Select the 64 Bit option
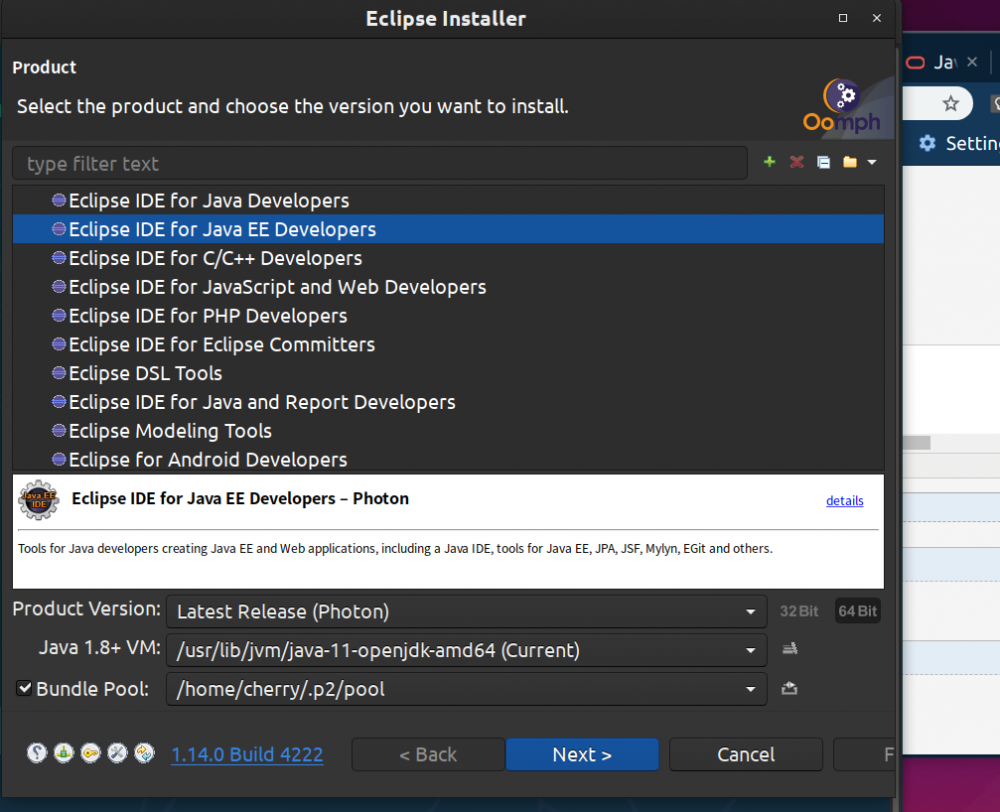Viewport: 1000px width, 812px height. point(857,611)
